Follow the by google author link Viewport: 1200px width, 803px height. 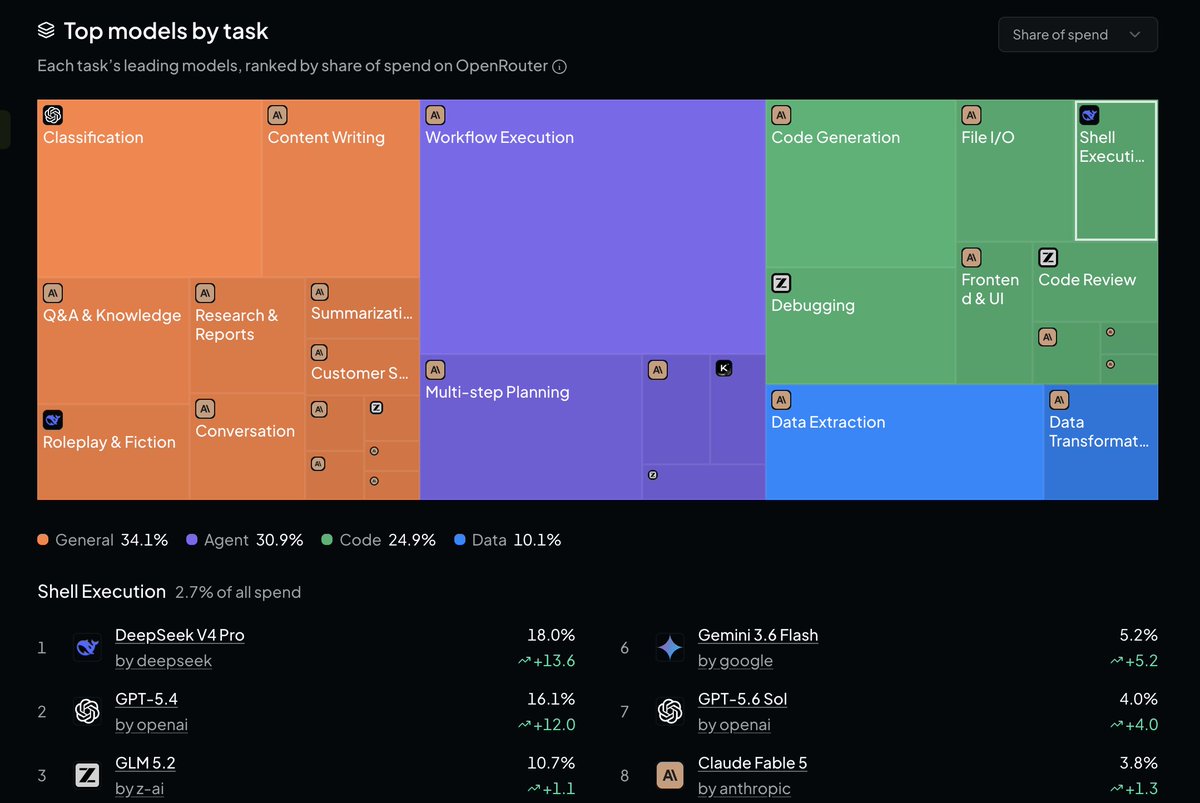(x=735, y=661)
